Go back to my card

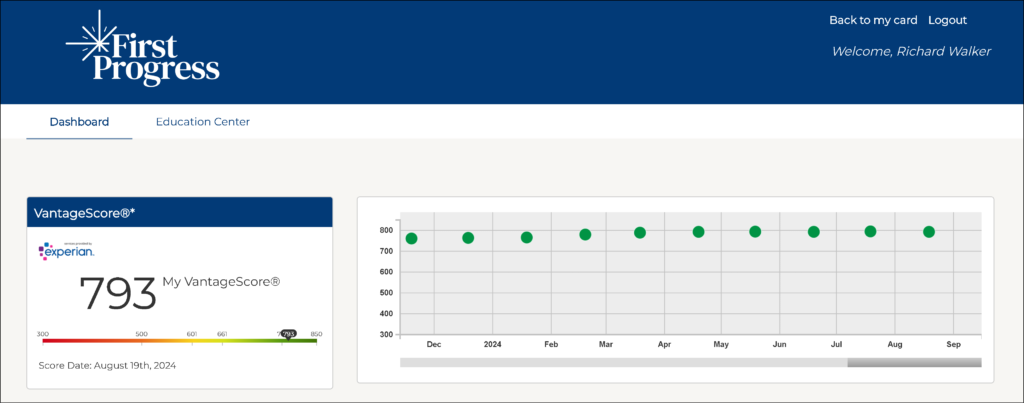pyautogui.click(x=873, y=20)
